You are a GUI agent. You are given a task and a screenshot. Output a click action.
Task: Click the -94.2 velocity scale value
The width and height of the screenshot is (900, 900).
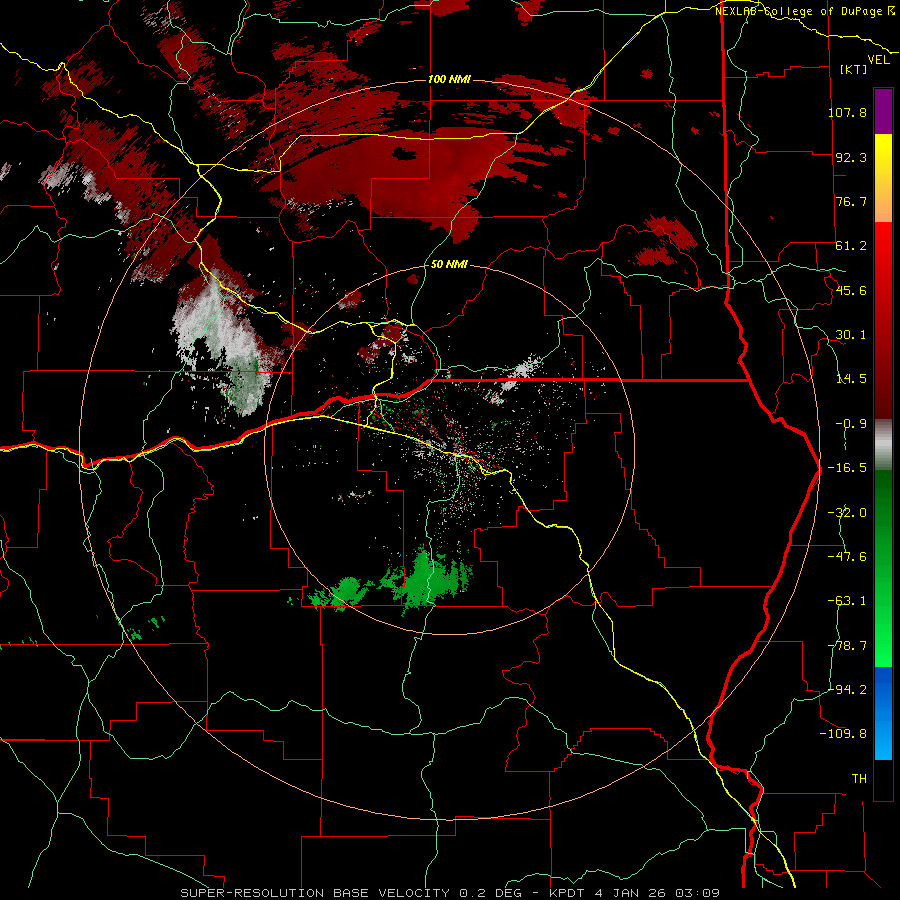coord(848,689)
